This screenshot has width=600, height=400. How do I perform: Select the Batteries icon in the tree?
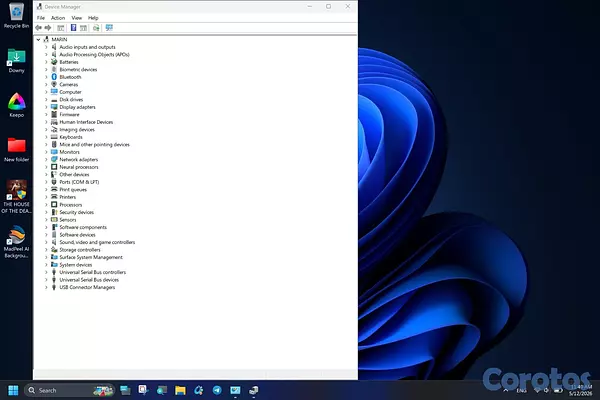click(x=54, y=62)
